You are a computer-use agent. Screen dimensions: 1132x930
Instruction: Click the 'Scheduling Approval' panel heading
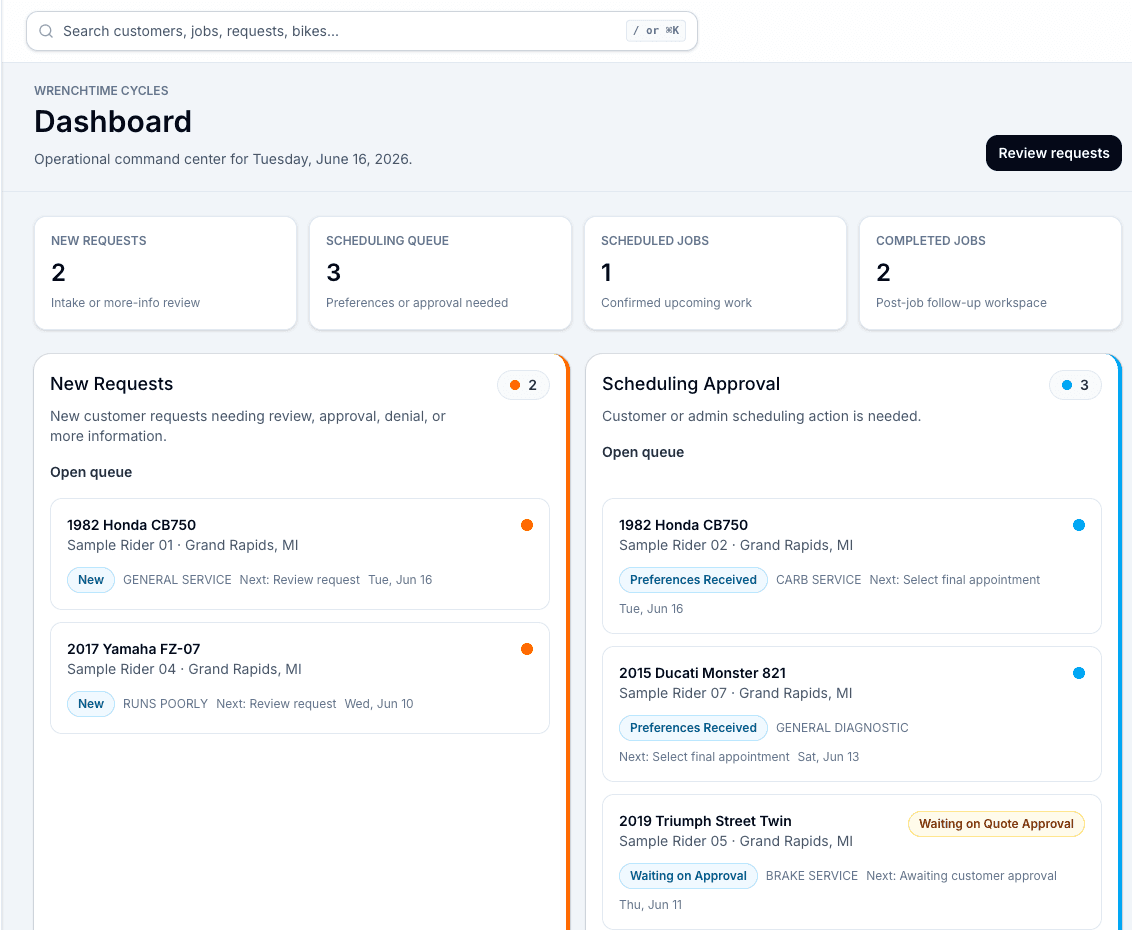click(x=691, y=384)
